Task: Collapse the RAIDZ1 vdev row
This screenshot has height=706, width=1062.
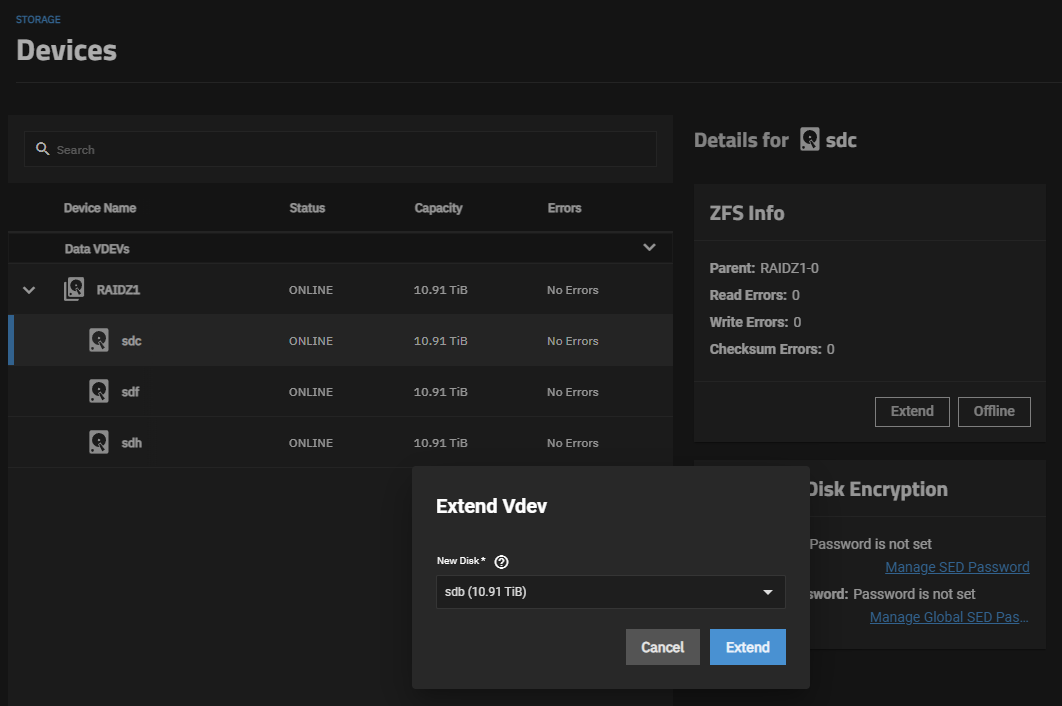Action: (x=29, y=290)
